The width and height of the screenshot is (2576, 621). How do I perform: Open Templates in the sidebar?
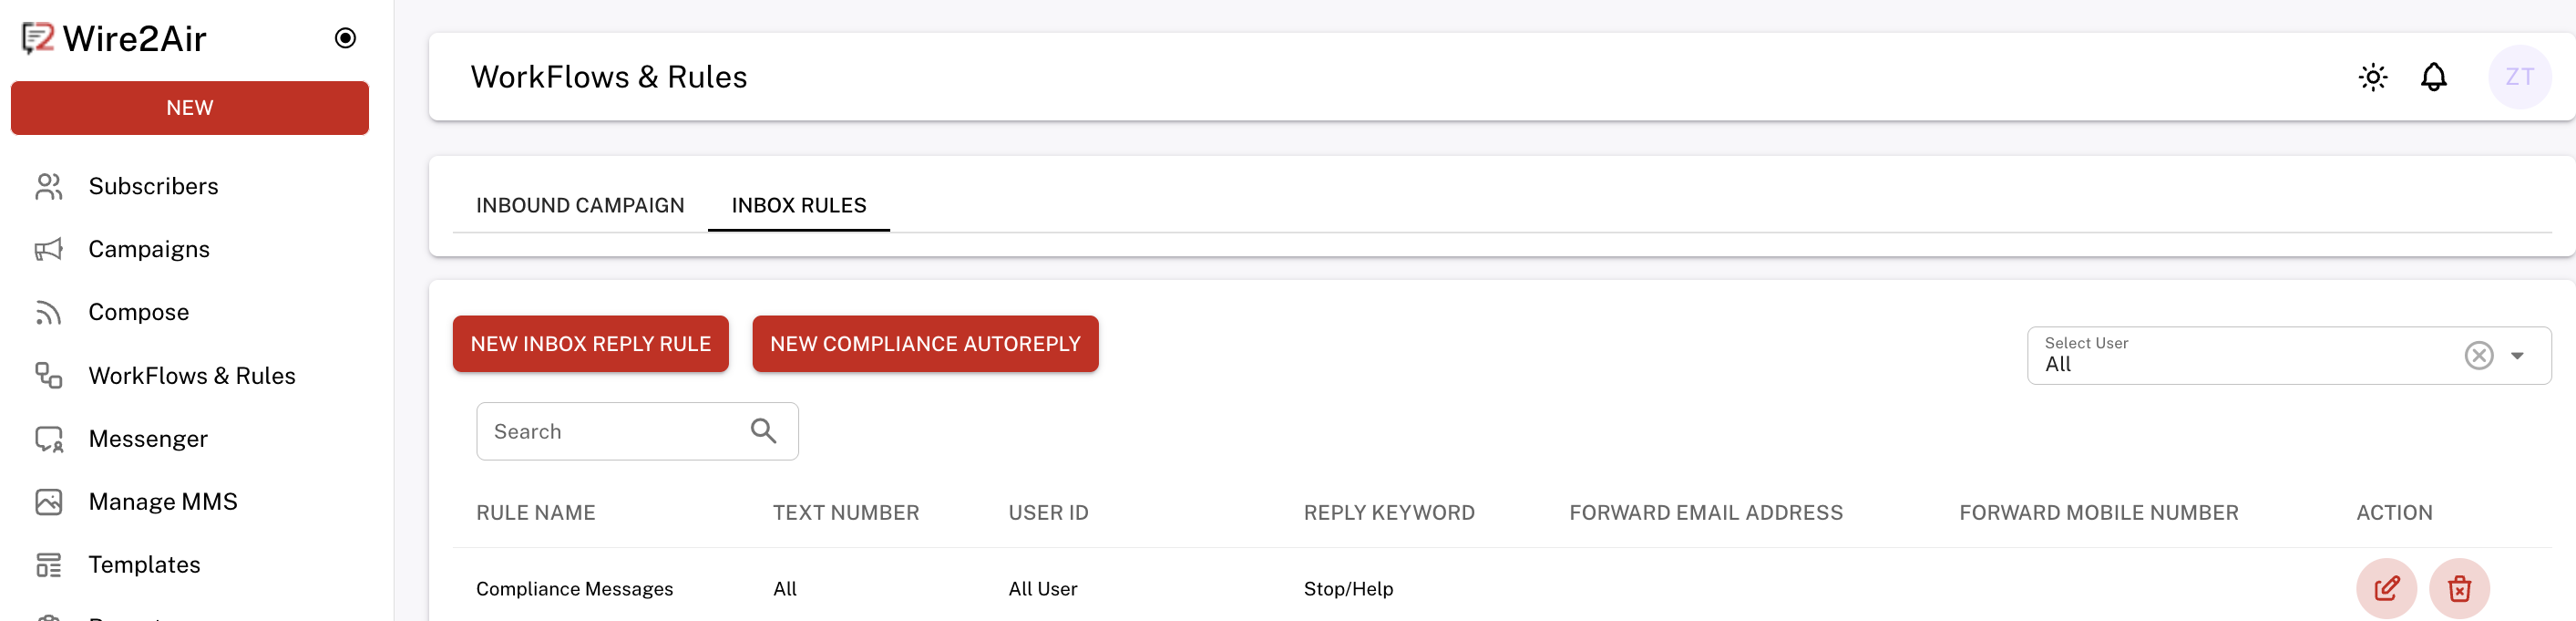pos(144,564)
